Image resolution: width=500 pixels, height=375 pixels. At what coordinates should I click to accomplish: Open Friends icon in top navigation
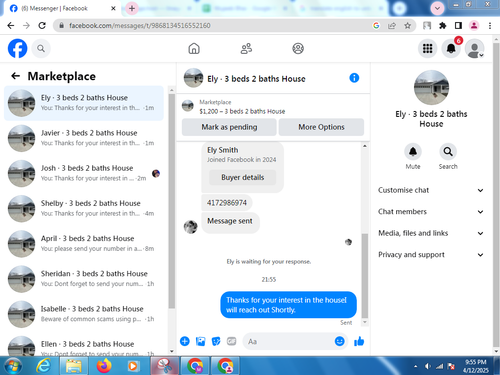coord(246,49)
